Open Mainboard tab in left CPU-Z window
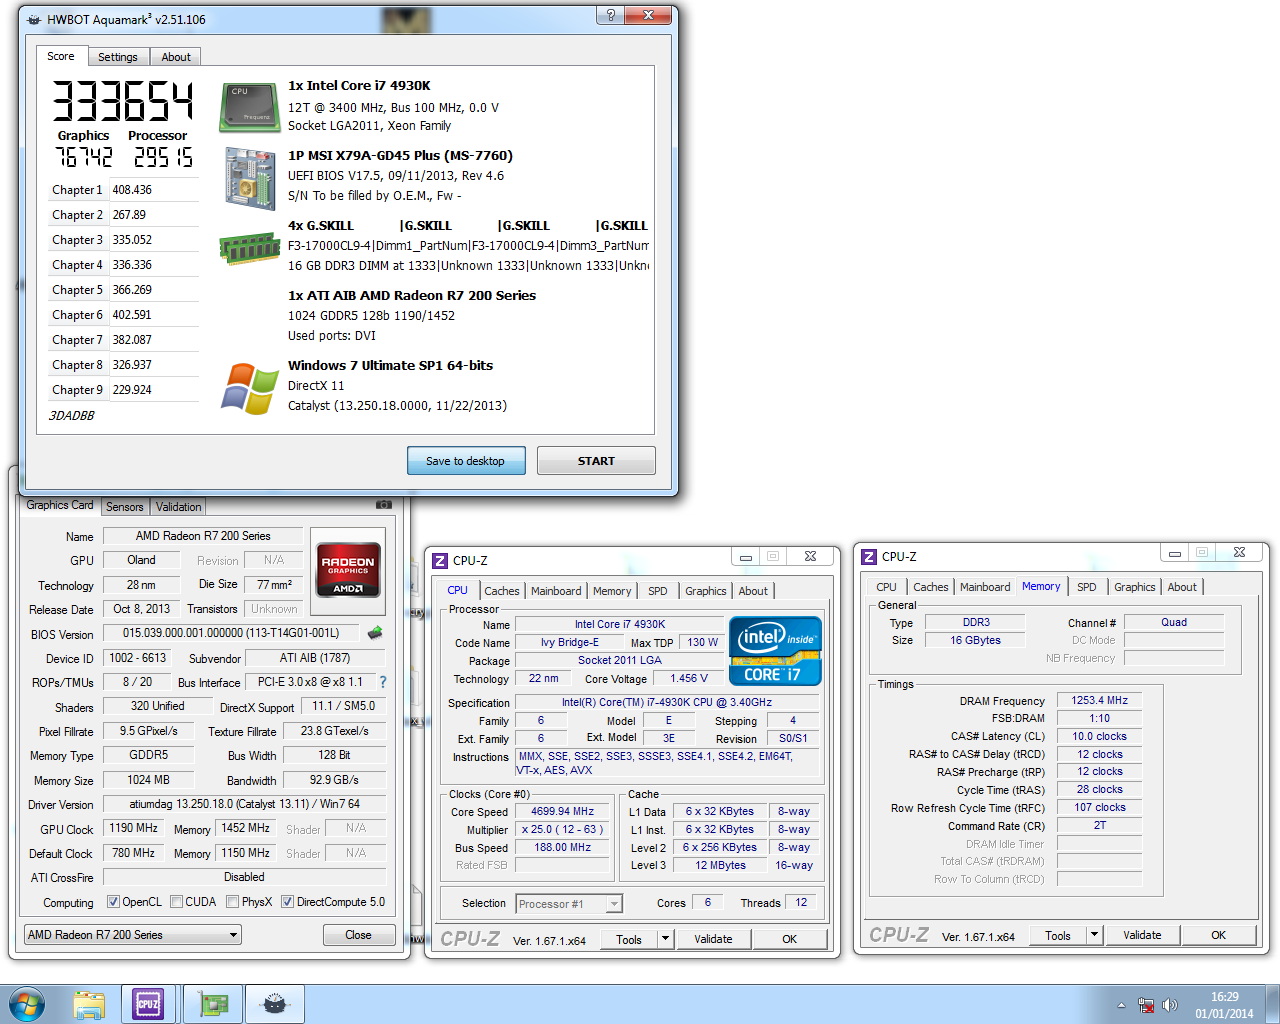The height and width of the screenshot is (1024, 1280). (556, 591)
